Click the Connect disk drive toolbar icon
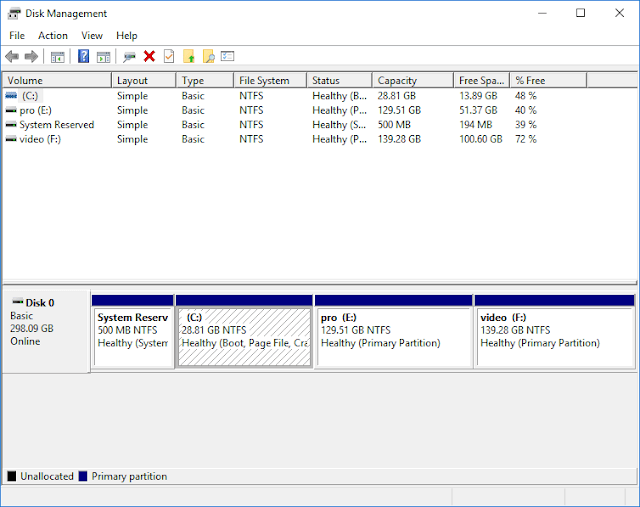640x507 pixels. (129, 57)
